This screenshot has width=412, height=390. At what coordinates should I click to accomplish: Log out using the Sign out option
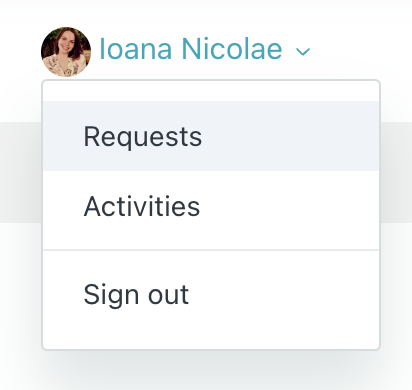(211, 294)
